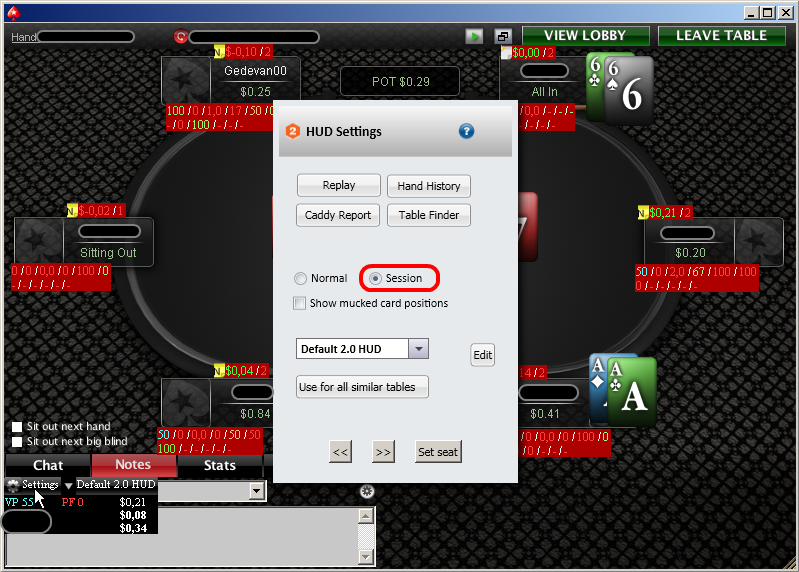Image resolution: width=799 pixels, height=572 pixels.
Task: Switch to the Notes tab
Action: point(133,465)
